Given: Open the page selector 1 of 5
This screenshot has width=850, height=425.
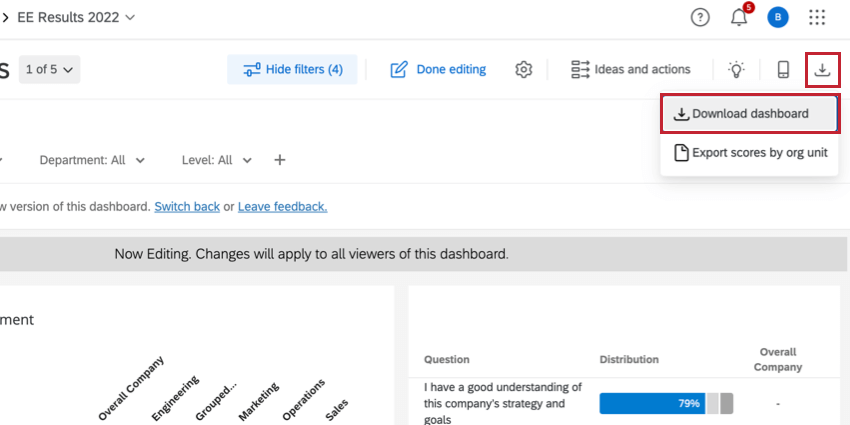Looking at the screenshot, I should pyautogui.click(x=52, y=69).
